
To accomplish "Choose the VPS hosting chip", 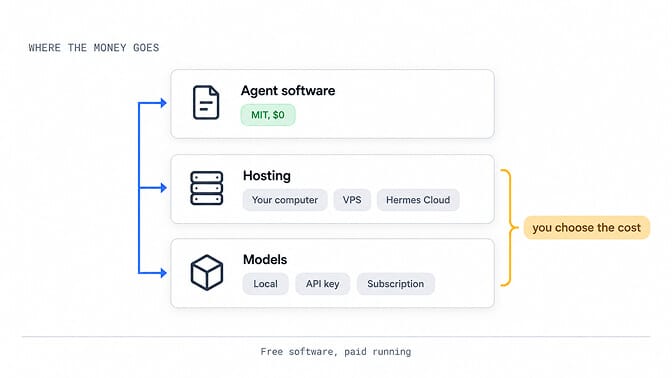I will click(x=352, y=200).
